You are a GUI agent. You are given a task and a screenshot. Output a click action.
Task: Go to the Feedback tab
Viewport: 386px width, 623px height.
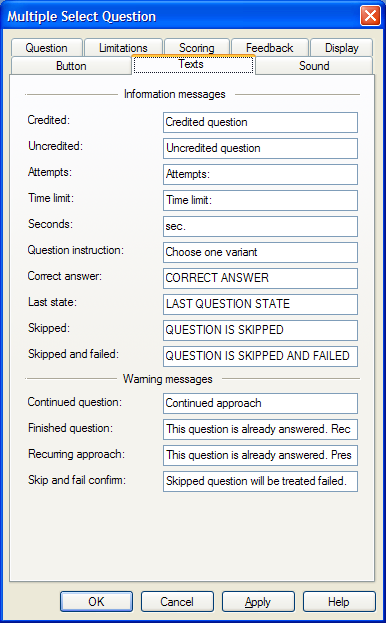pyautogui.click(x=270, y=48)
